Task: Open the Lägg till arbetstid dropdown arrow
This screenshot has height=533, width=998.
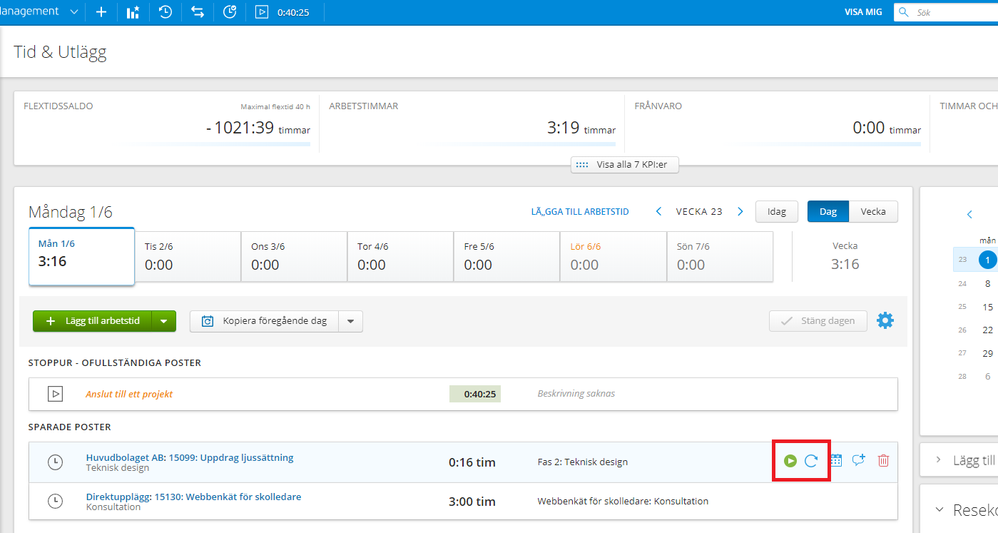Action: point(165,321)
